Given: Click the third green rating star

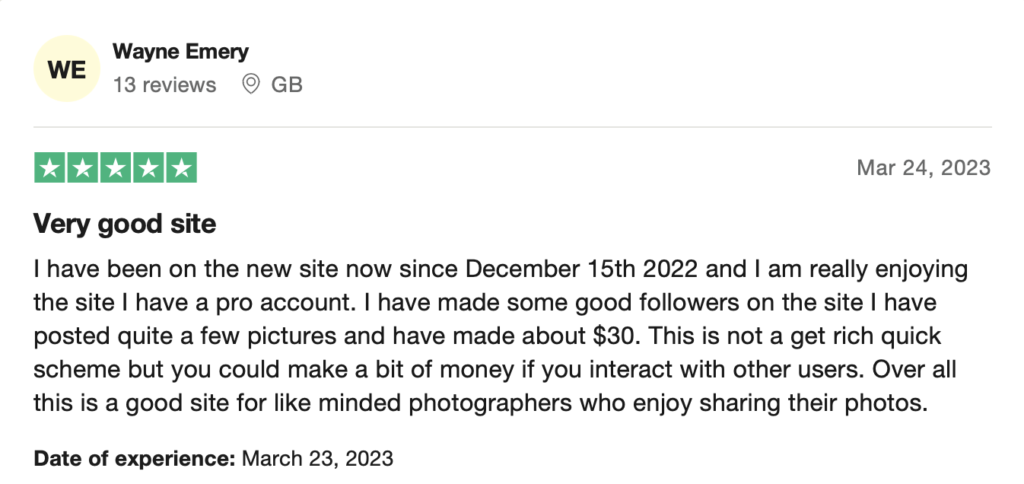Looking at the screenshot, I should coord(116,168).
